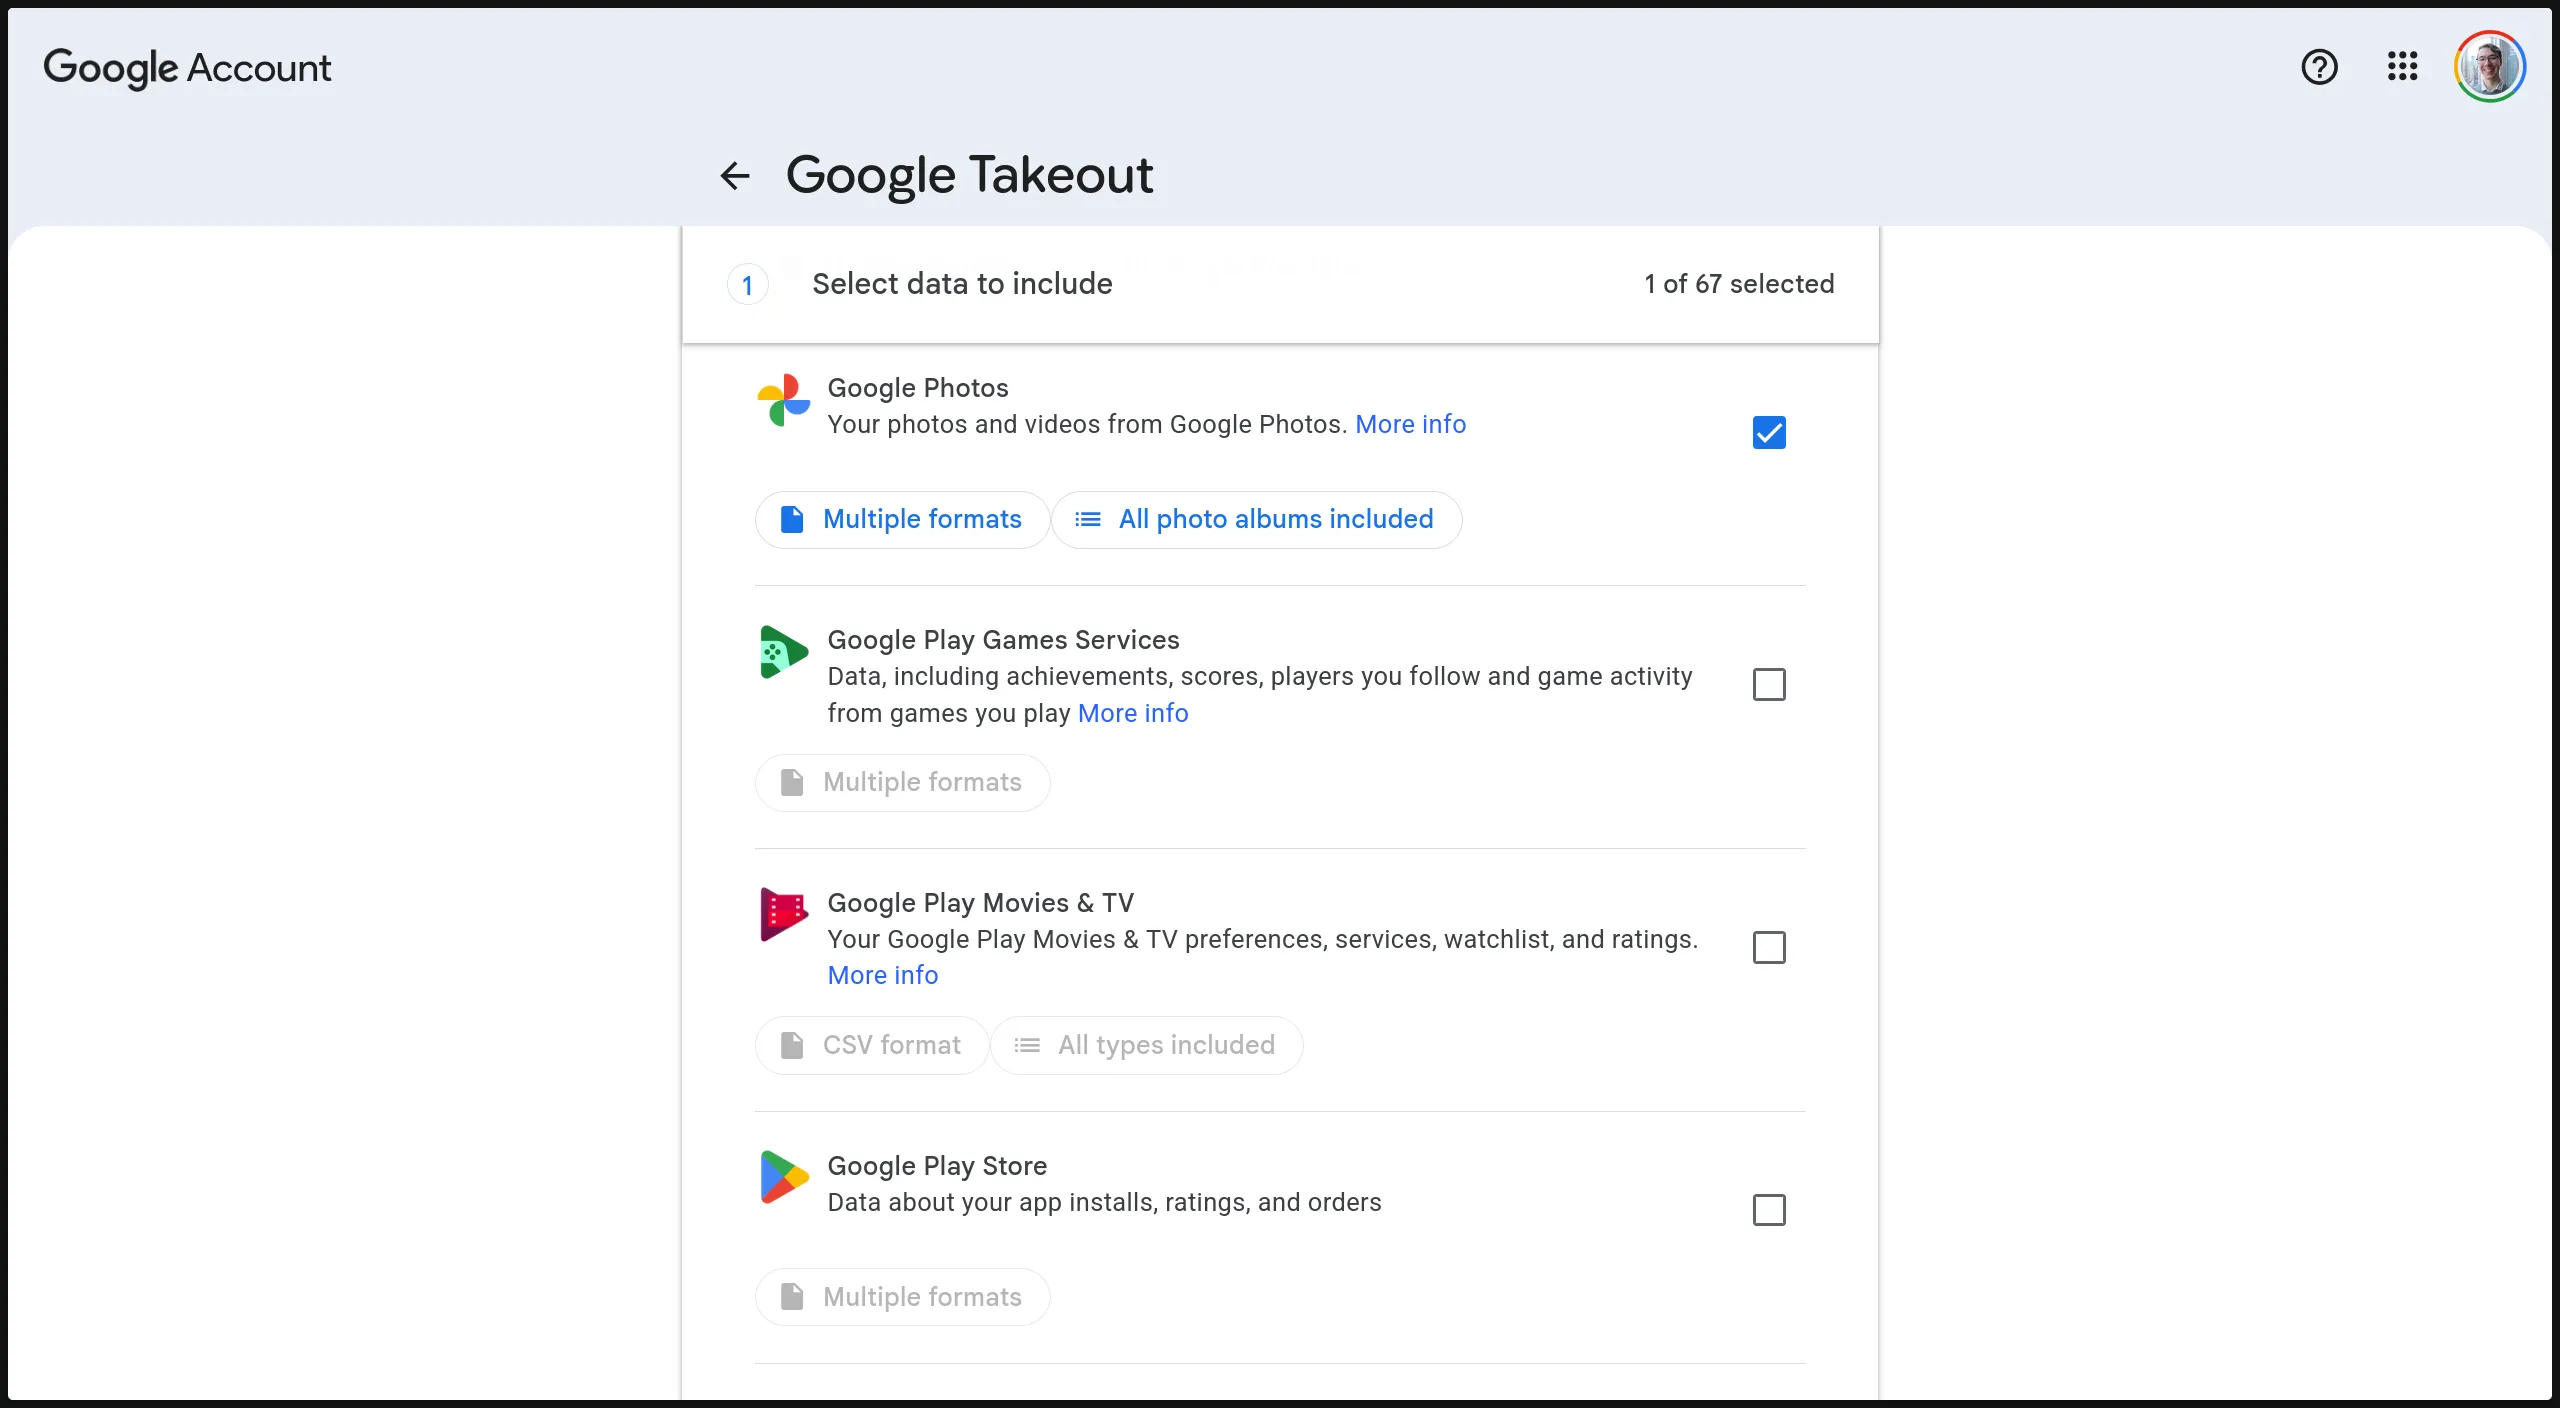Open the Help question mark icon
Viewport: 2560px width, 1408px height.
pos(2319,67)
